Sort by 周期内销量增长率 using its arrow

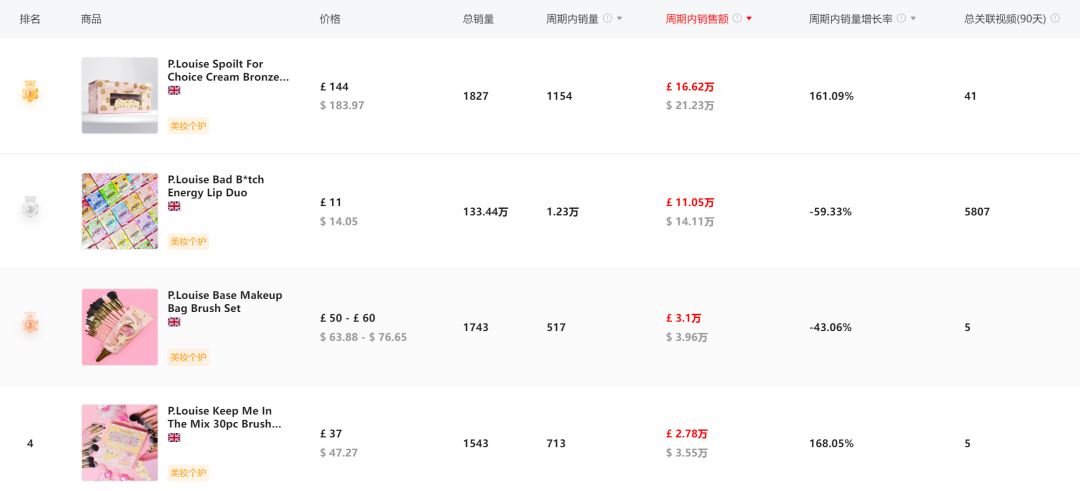(x=913, y=19)
